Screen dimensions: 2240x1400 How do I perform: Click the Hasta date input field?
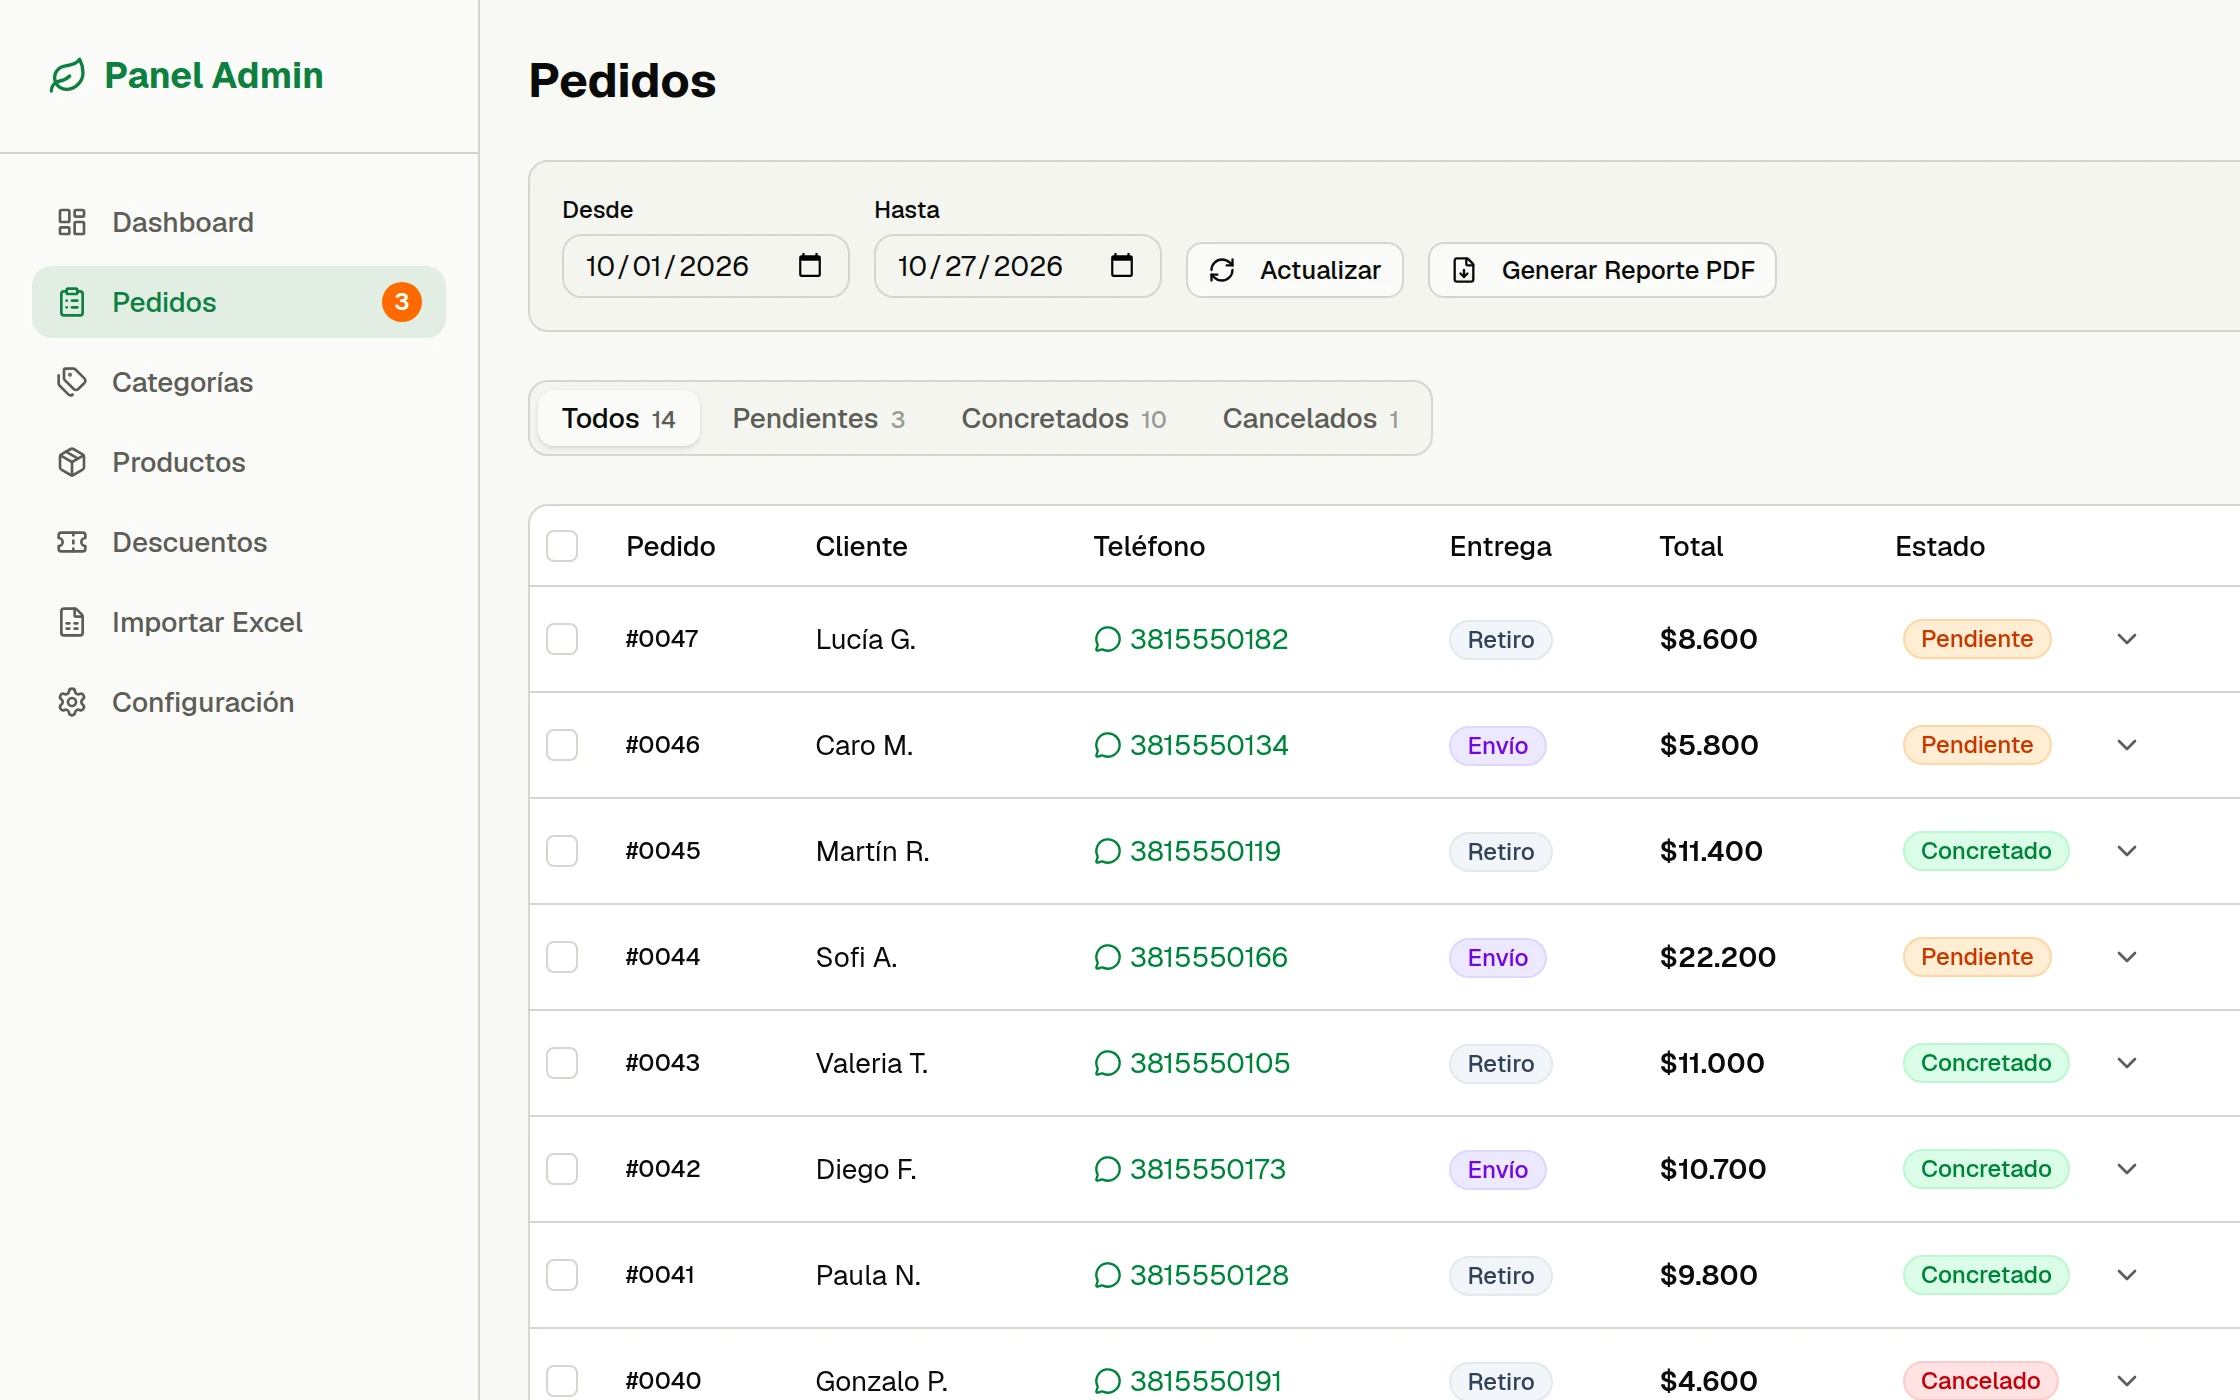pyautogui.click(x=1018, y=266)
